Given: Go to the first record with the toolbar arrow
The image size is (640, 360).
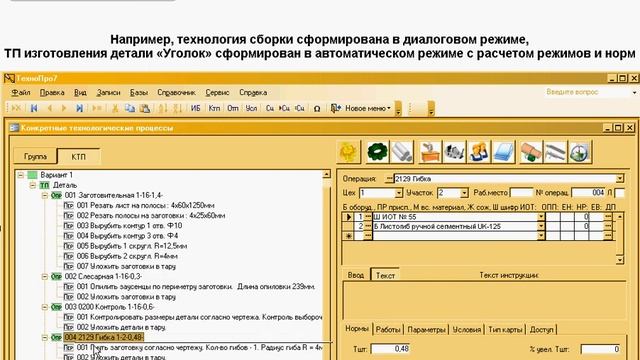Looking at the screenshot, I should click(x=34, y=108).
